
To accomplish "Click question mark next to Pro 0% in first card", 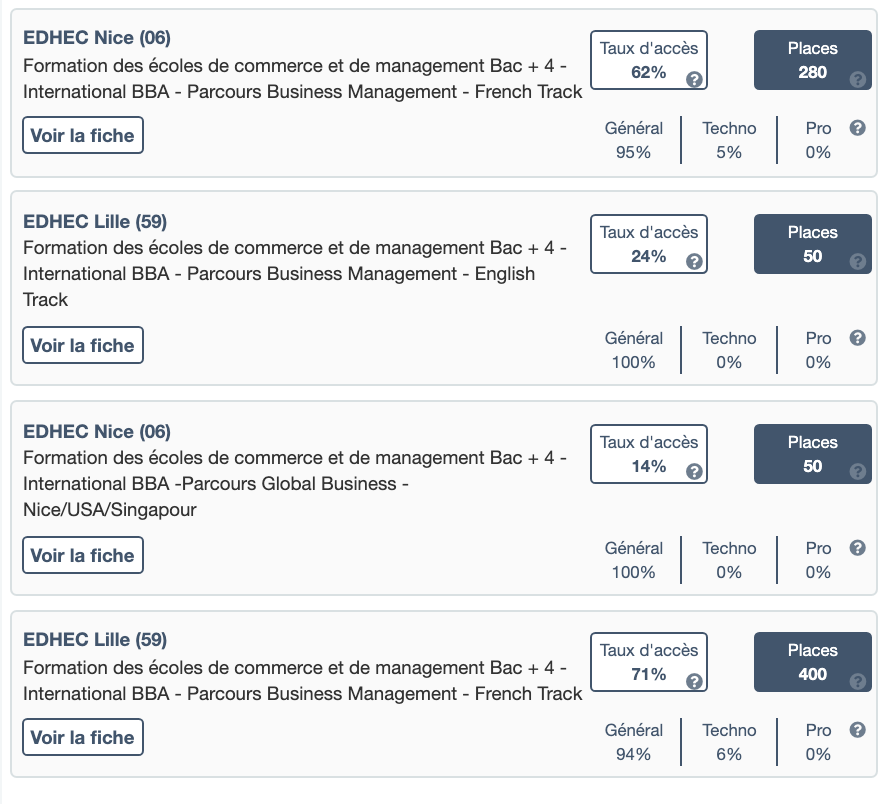I will pyautogui.click(x=857, y=128).
